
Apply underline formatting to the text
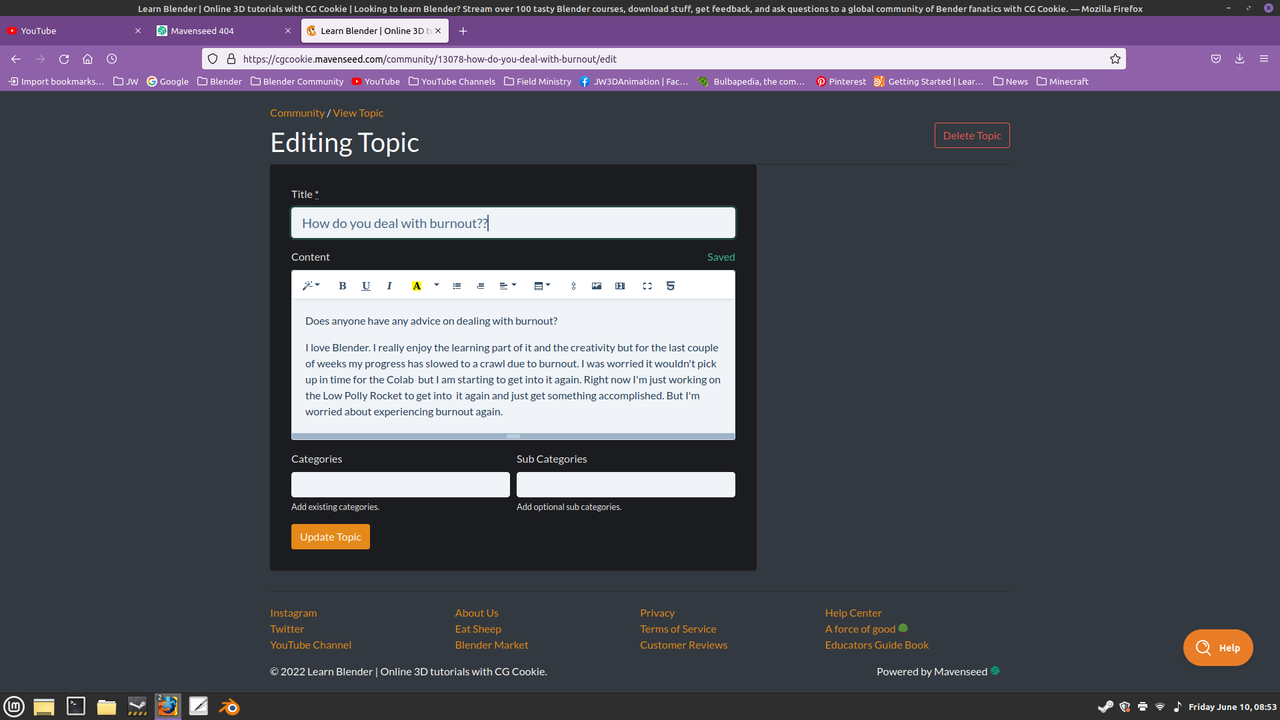(366, 285)
